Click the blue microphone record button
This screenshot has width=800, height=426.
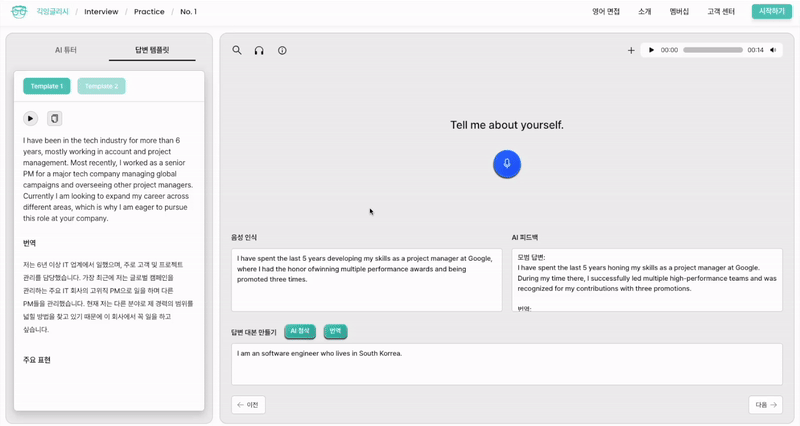507,164
